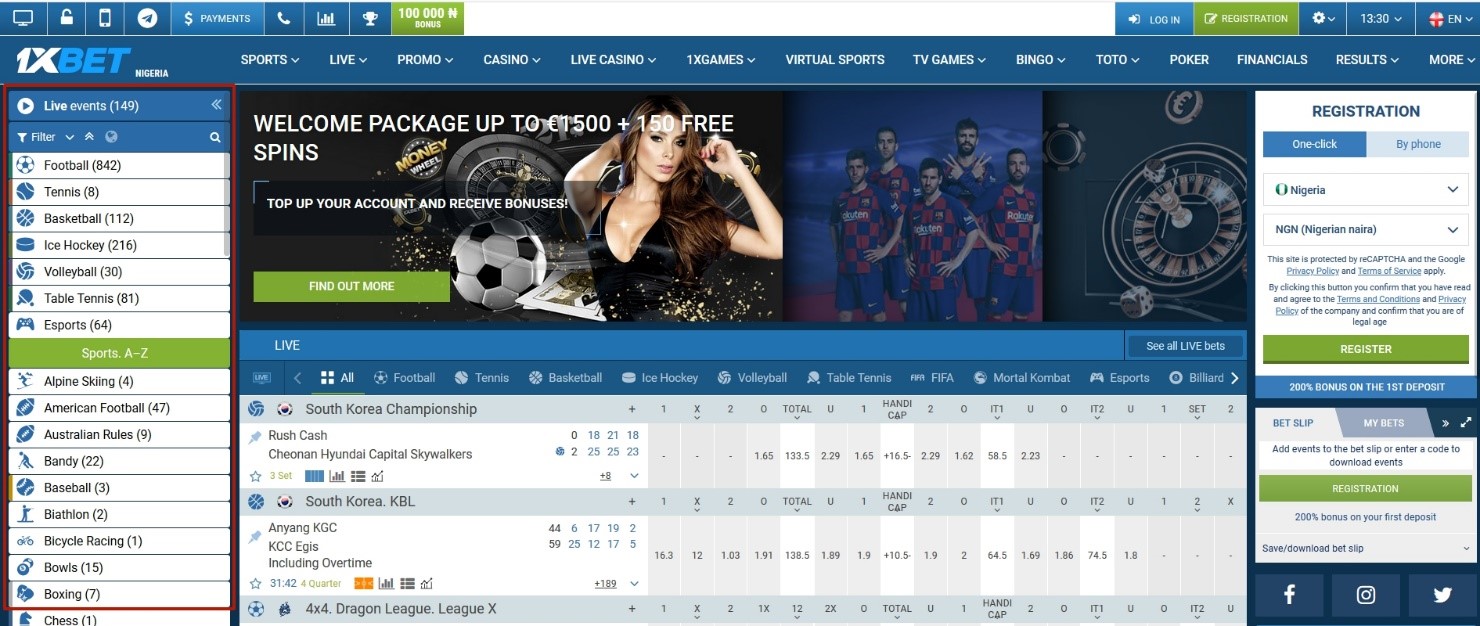Image resolution: width=1480 pixels, height=626 pixels.
Task: Select Esports (64) in sidebar
Action: click(120, 325)
